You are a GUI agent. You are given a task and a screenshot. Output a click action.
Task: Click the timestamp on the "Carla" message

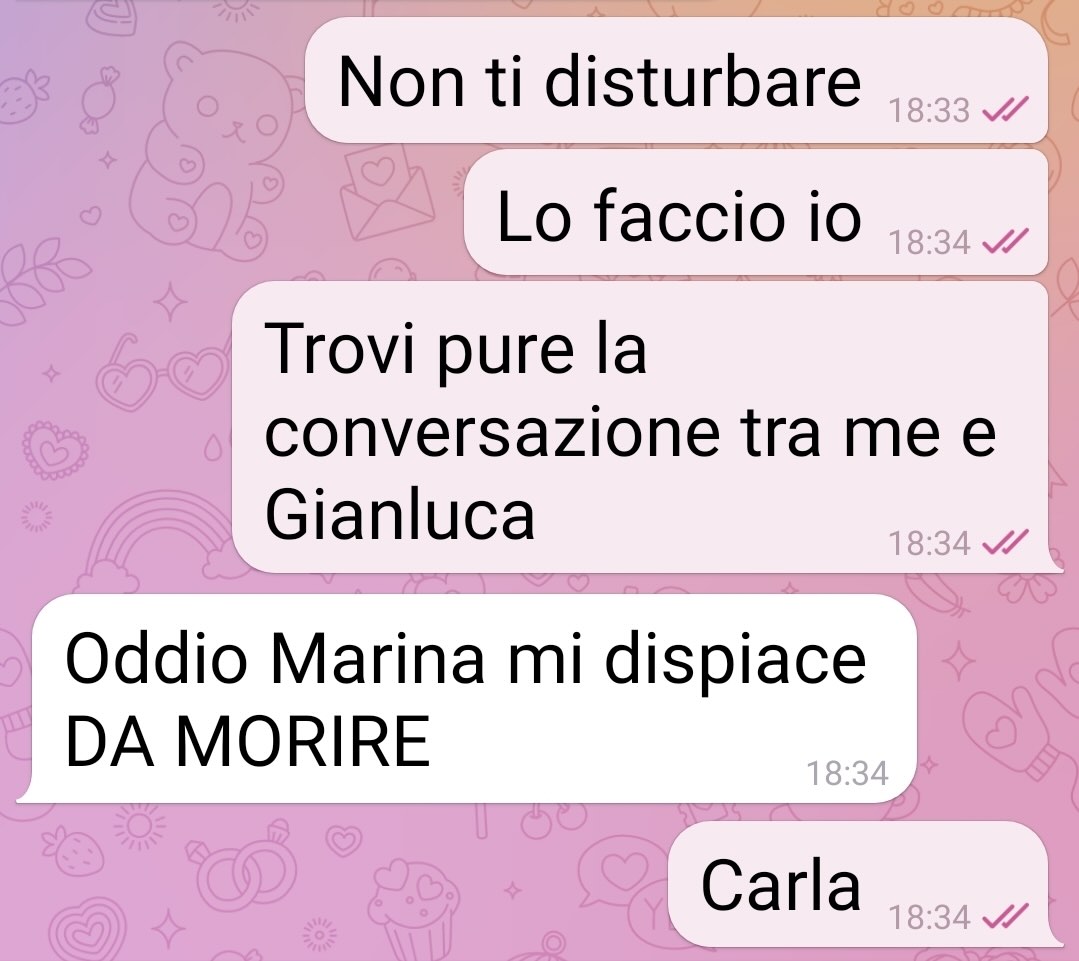tap(929, 917)
